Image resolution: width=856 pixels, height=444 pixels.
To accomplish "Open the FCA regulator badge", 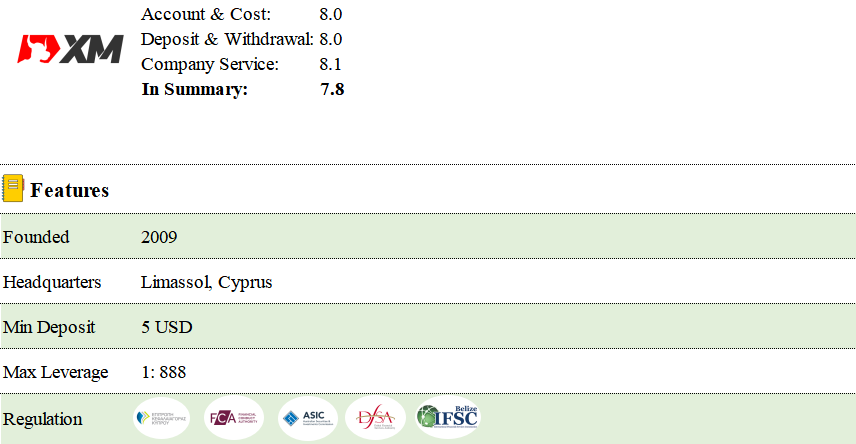I will (x=234, y=418).
